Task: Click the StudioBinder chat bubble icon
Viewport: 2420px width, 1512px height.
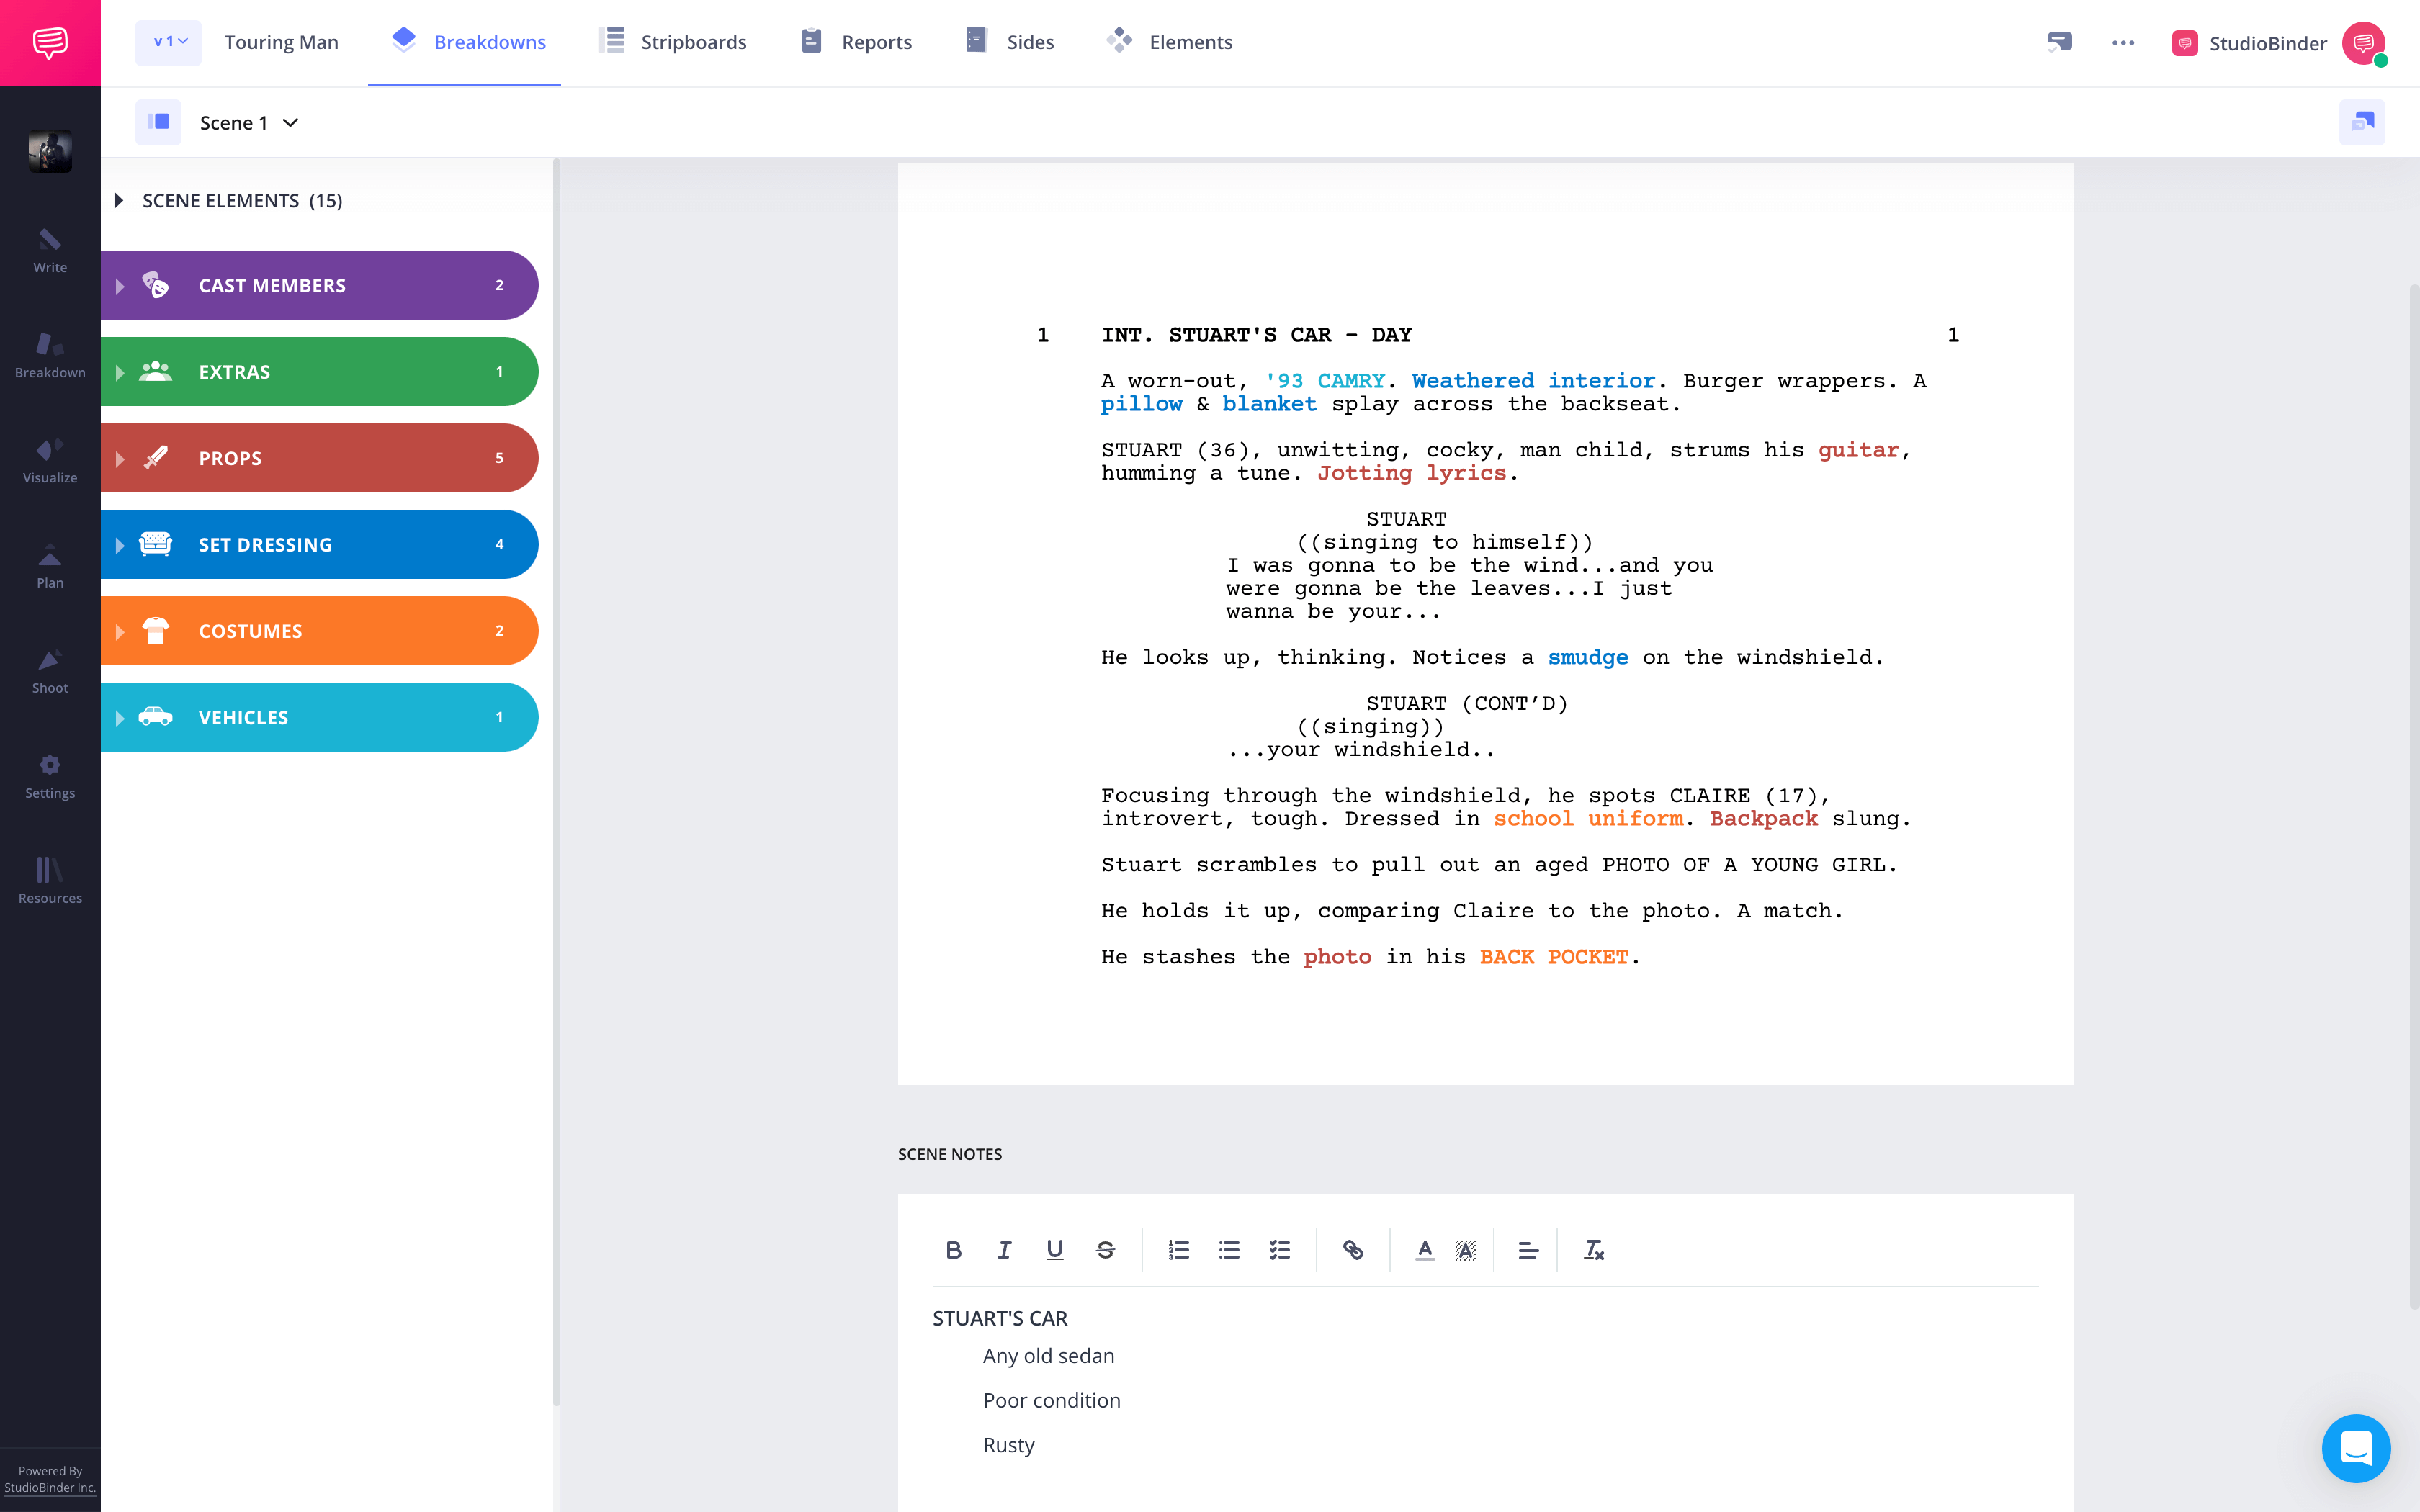Action: 2355,1447
